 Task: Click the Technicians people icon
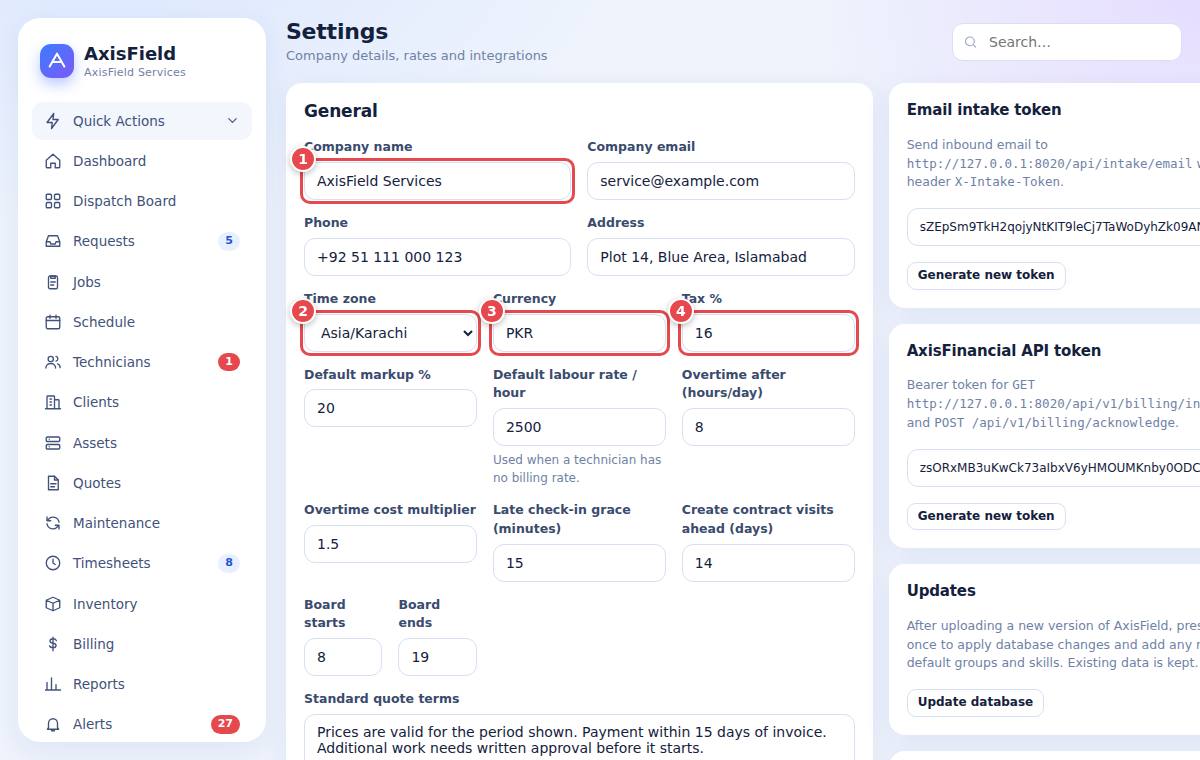point(53,362)
